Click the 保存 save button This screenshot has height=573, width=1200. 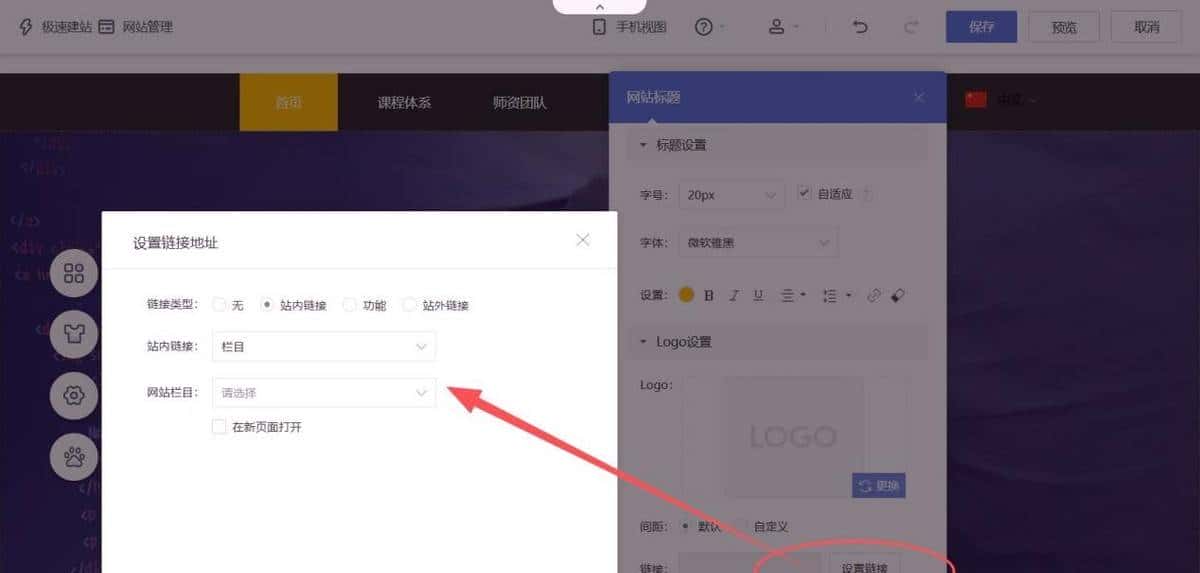coord(981,27)
